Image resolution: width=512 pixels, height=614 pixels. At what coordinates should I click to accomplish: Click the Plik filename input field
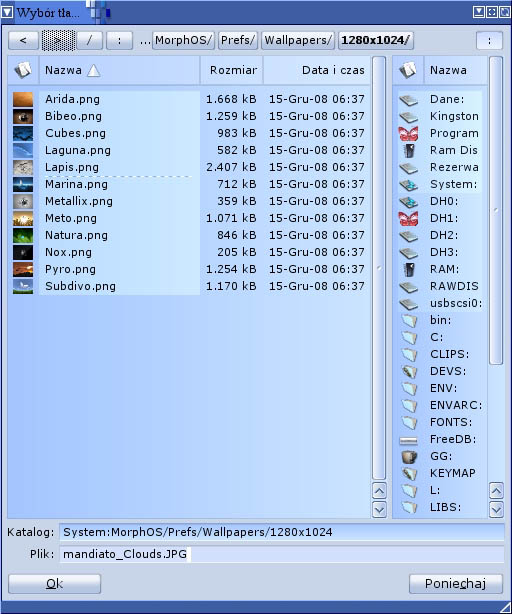click(x=281, y=554)
